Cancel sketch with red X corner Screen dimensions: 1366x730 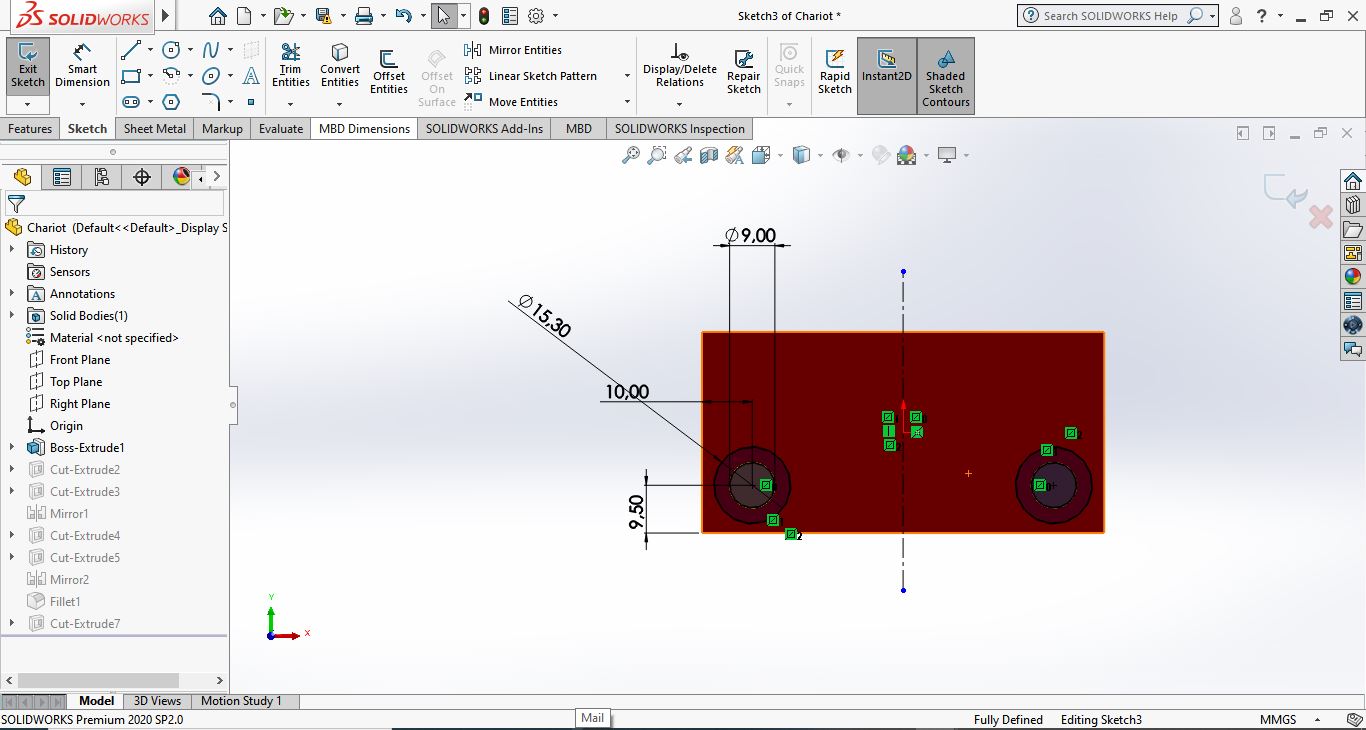click(x=1320, y=216)
